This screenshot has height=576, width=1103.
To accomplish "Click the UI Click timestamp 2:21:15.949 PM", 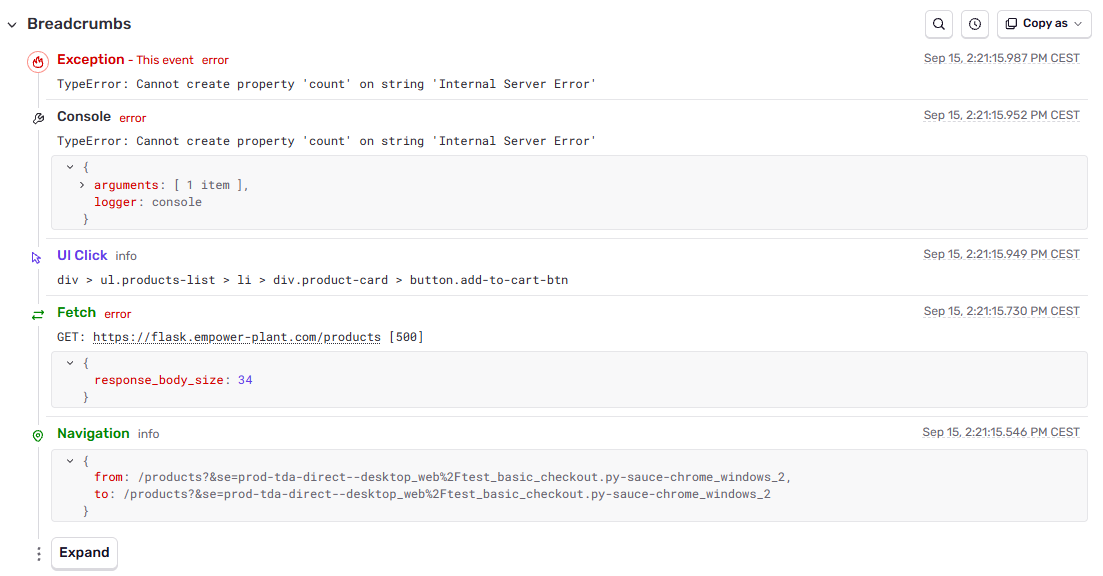I will coord(1002,255).
